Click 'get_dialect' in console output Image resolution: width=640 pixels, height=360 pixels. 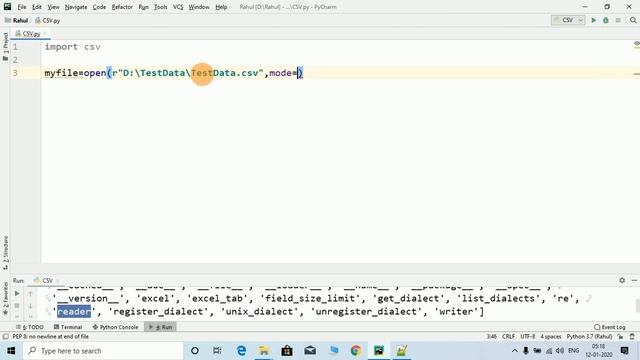tap(408, 298)
